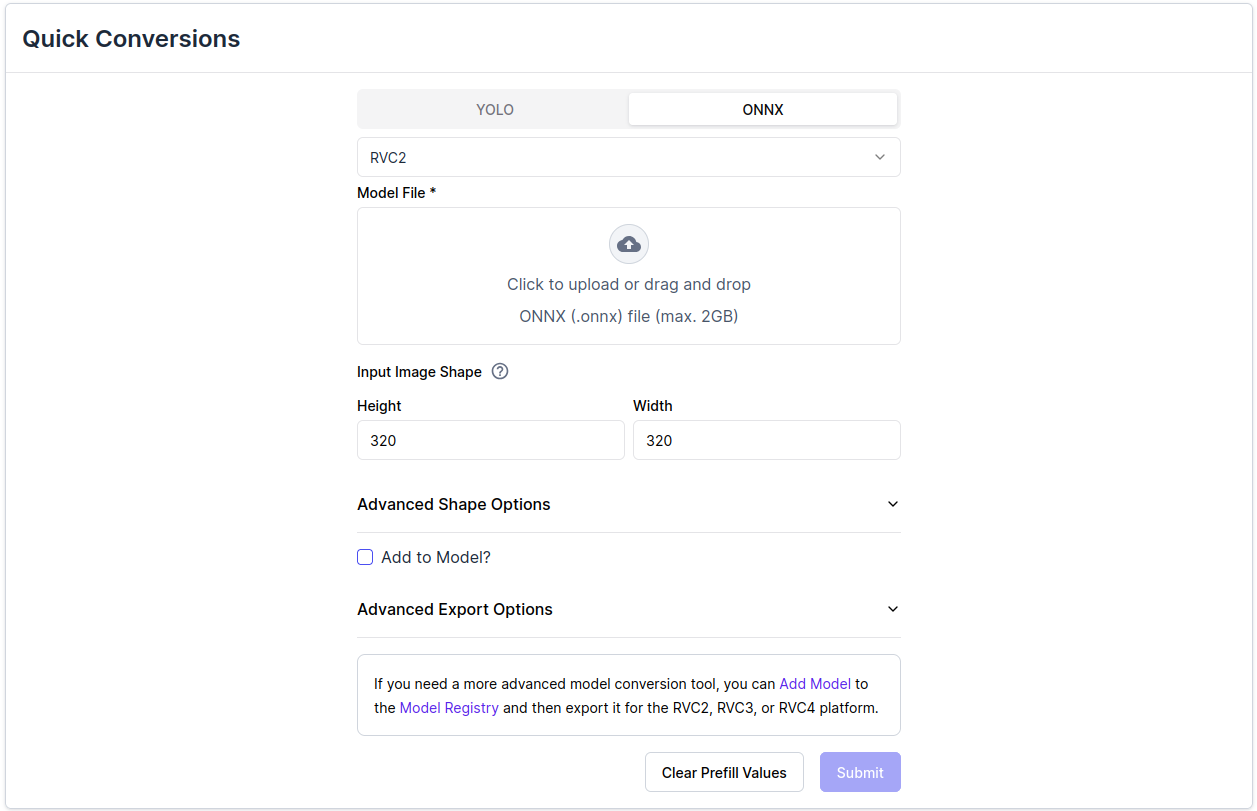Expand the Advanced Shape Options section

454,504
